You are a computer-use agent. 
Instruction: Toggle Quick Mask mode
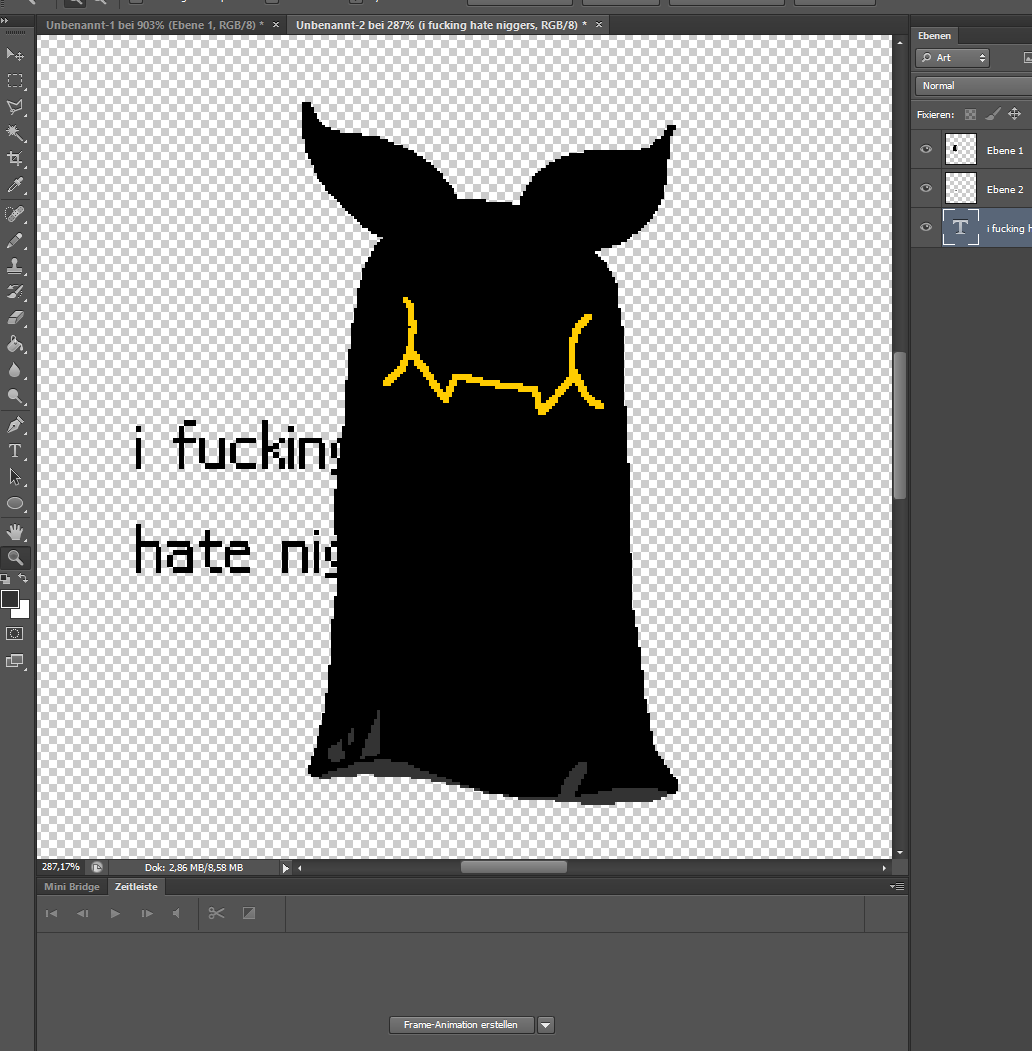click(x=14, y=633)
